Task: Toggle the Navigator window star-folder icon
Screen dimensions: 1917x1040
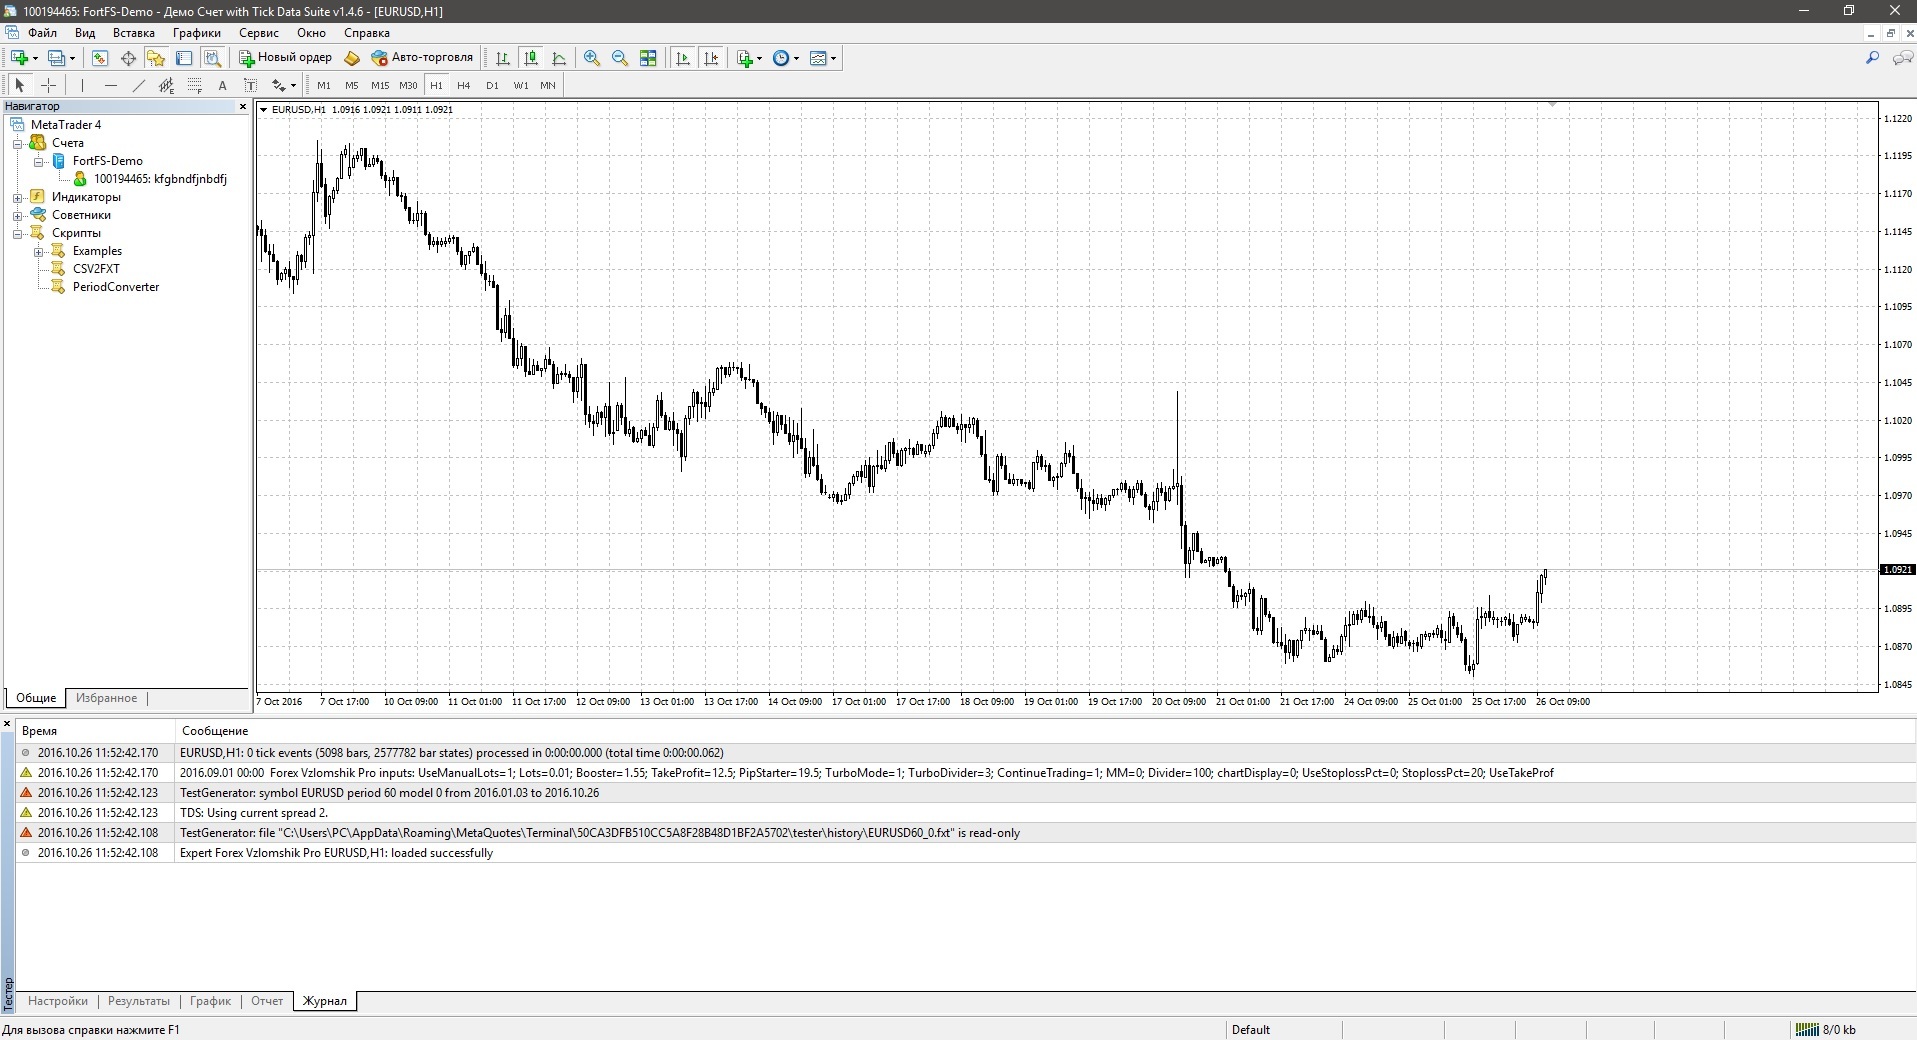Action: 156,58
